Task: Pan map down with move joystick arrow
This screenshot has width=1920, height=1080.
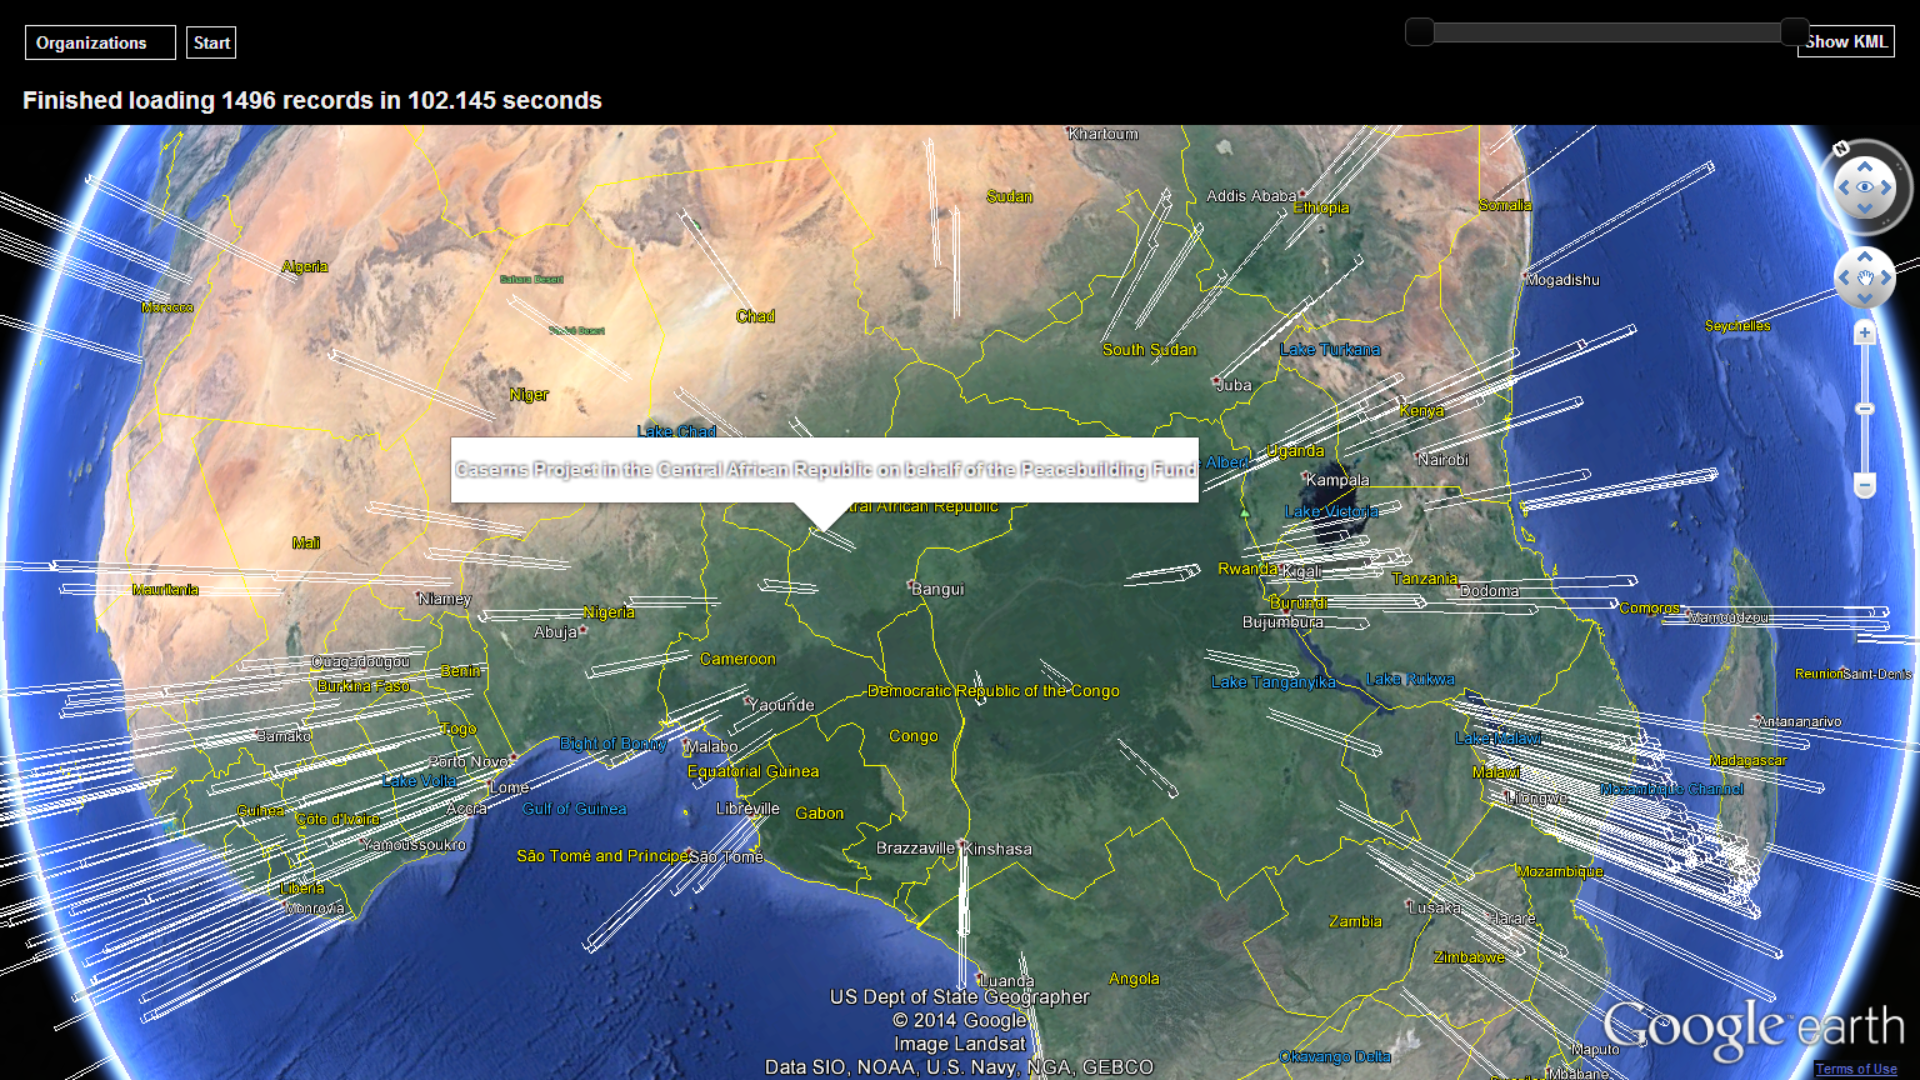Action: coord(1865,299)
